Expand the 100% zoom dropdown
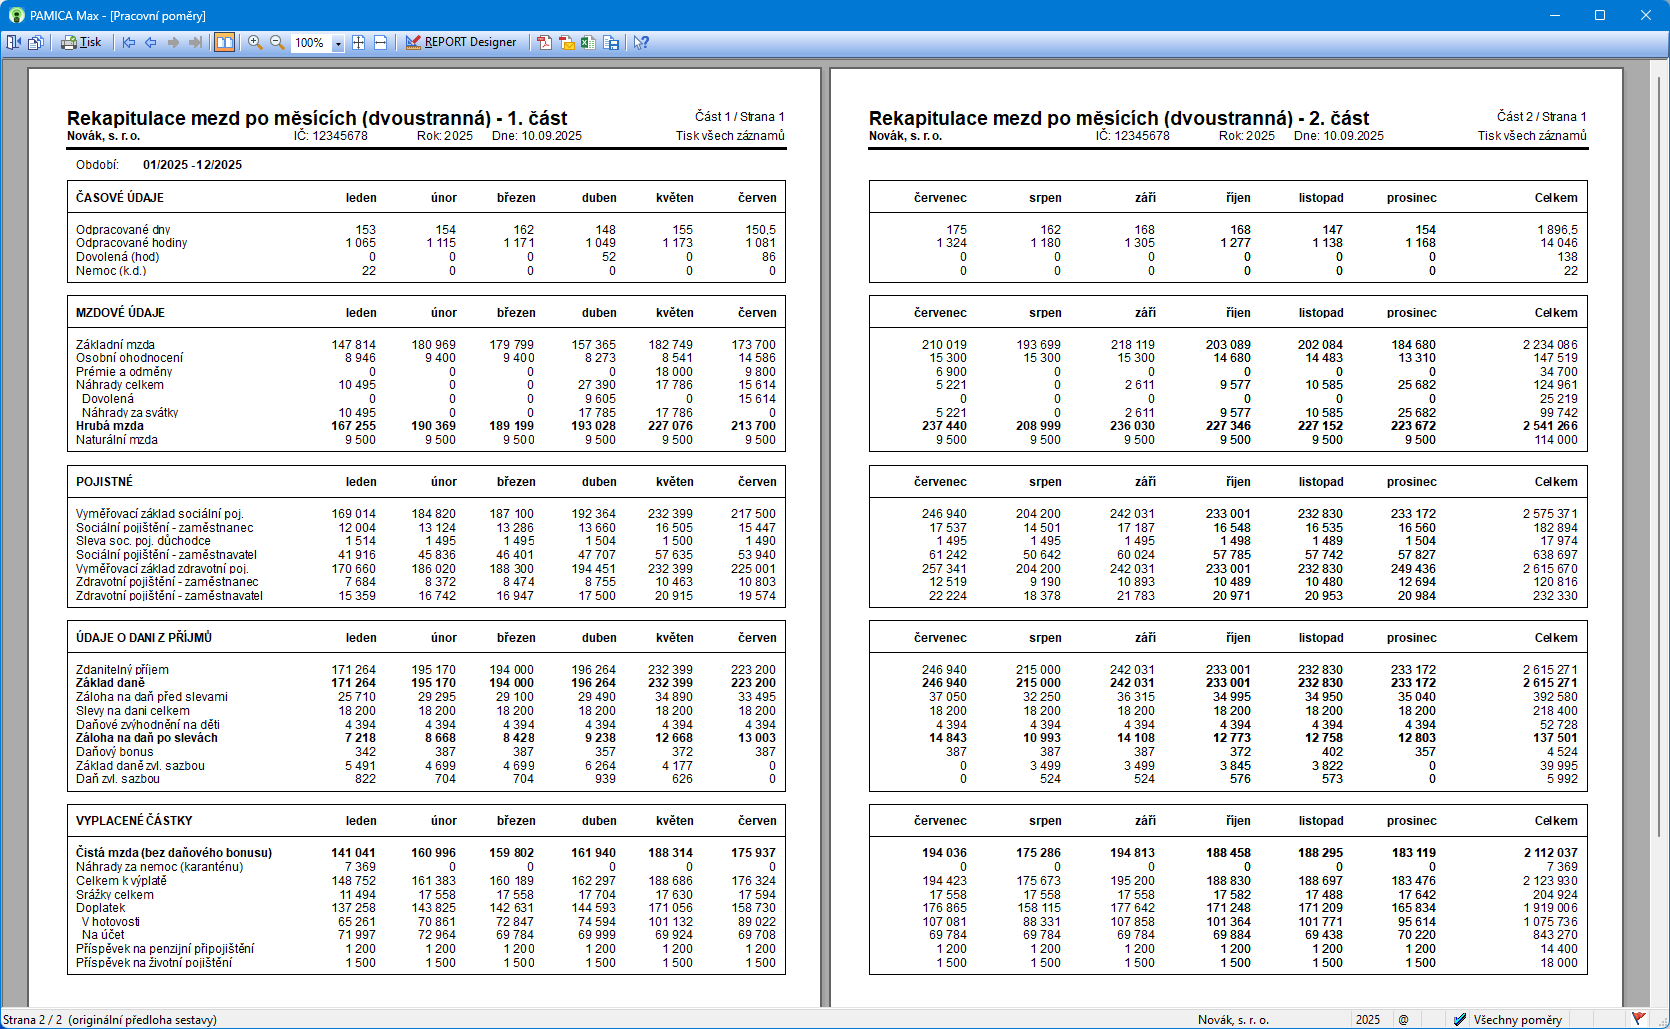The height and width of the screenshot is (1029, 1670). (338, 43)
